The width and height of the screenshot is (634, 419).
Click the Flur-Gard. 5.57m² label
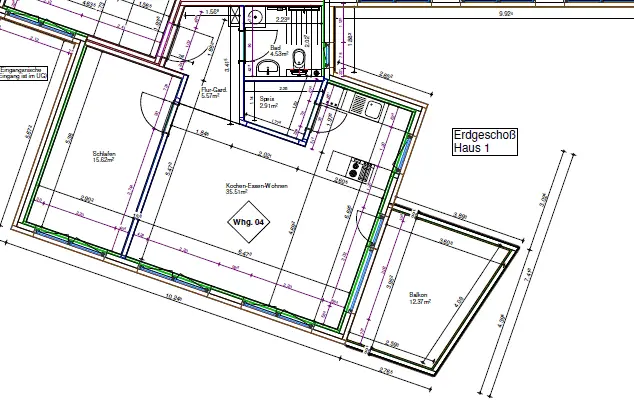210,94
